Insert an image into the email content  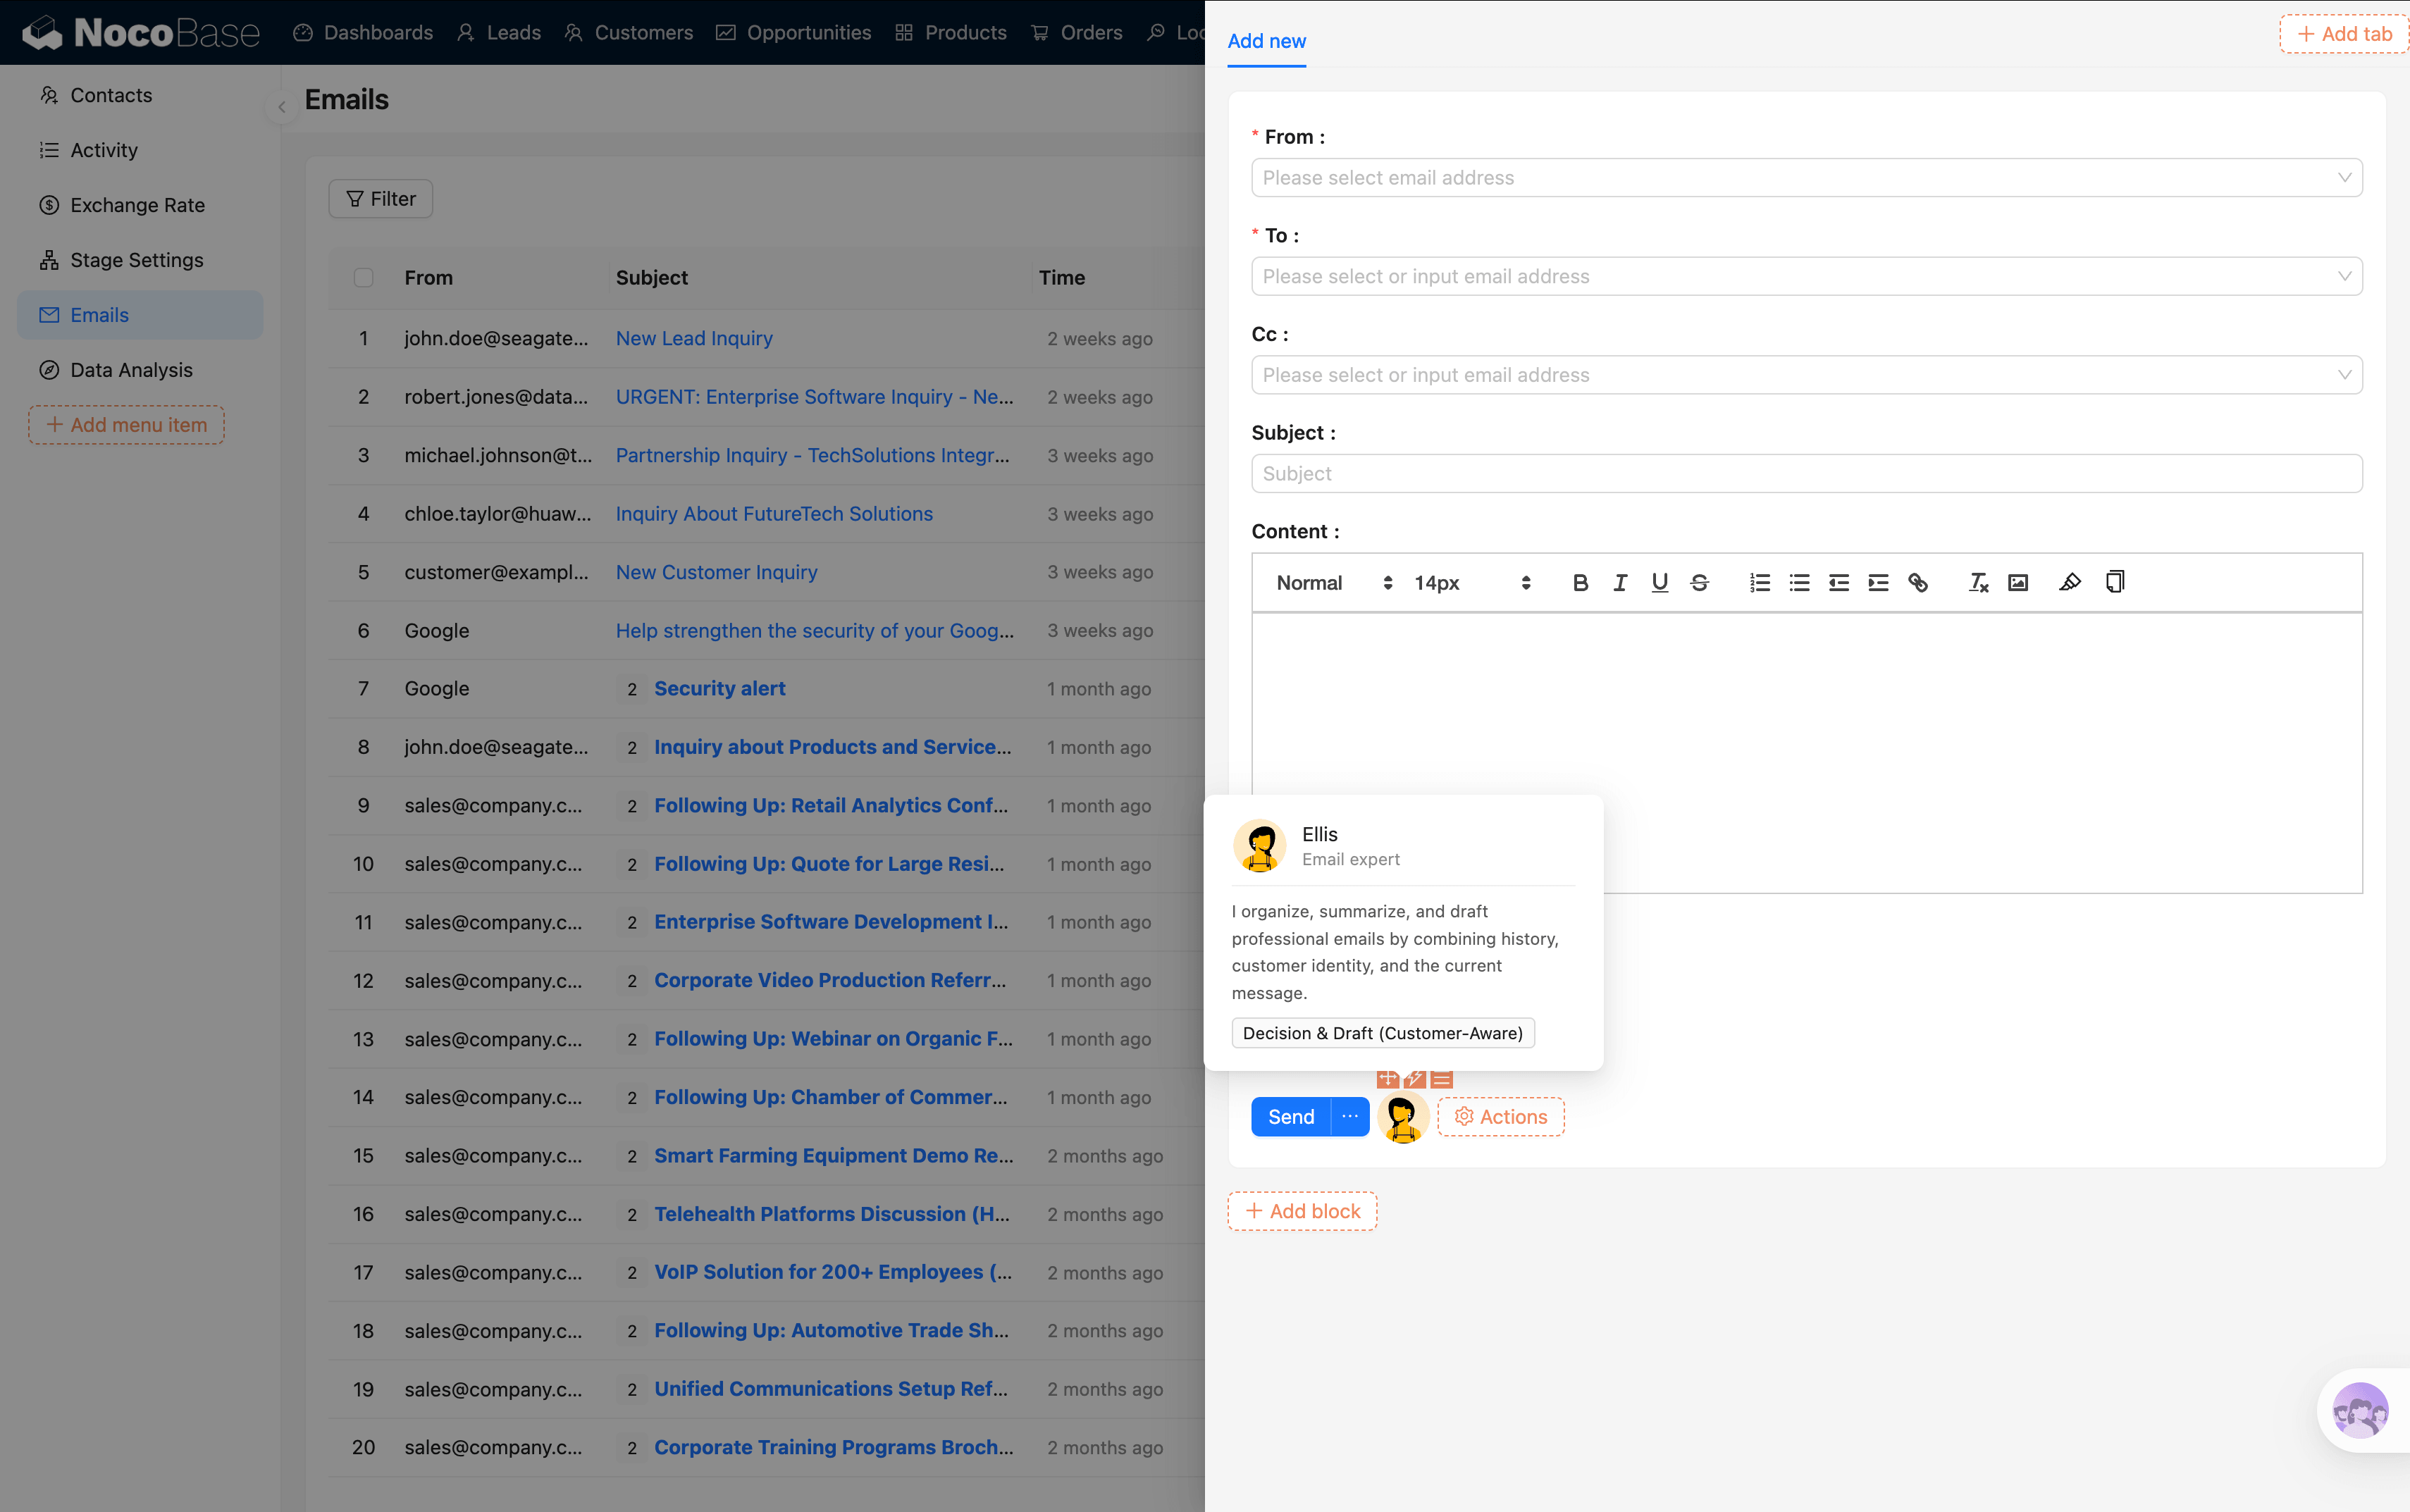pyautogui.click(x=2018, y=582)
